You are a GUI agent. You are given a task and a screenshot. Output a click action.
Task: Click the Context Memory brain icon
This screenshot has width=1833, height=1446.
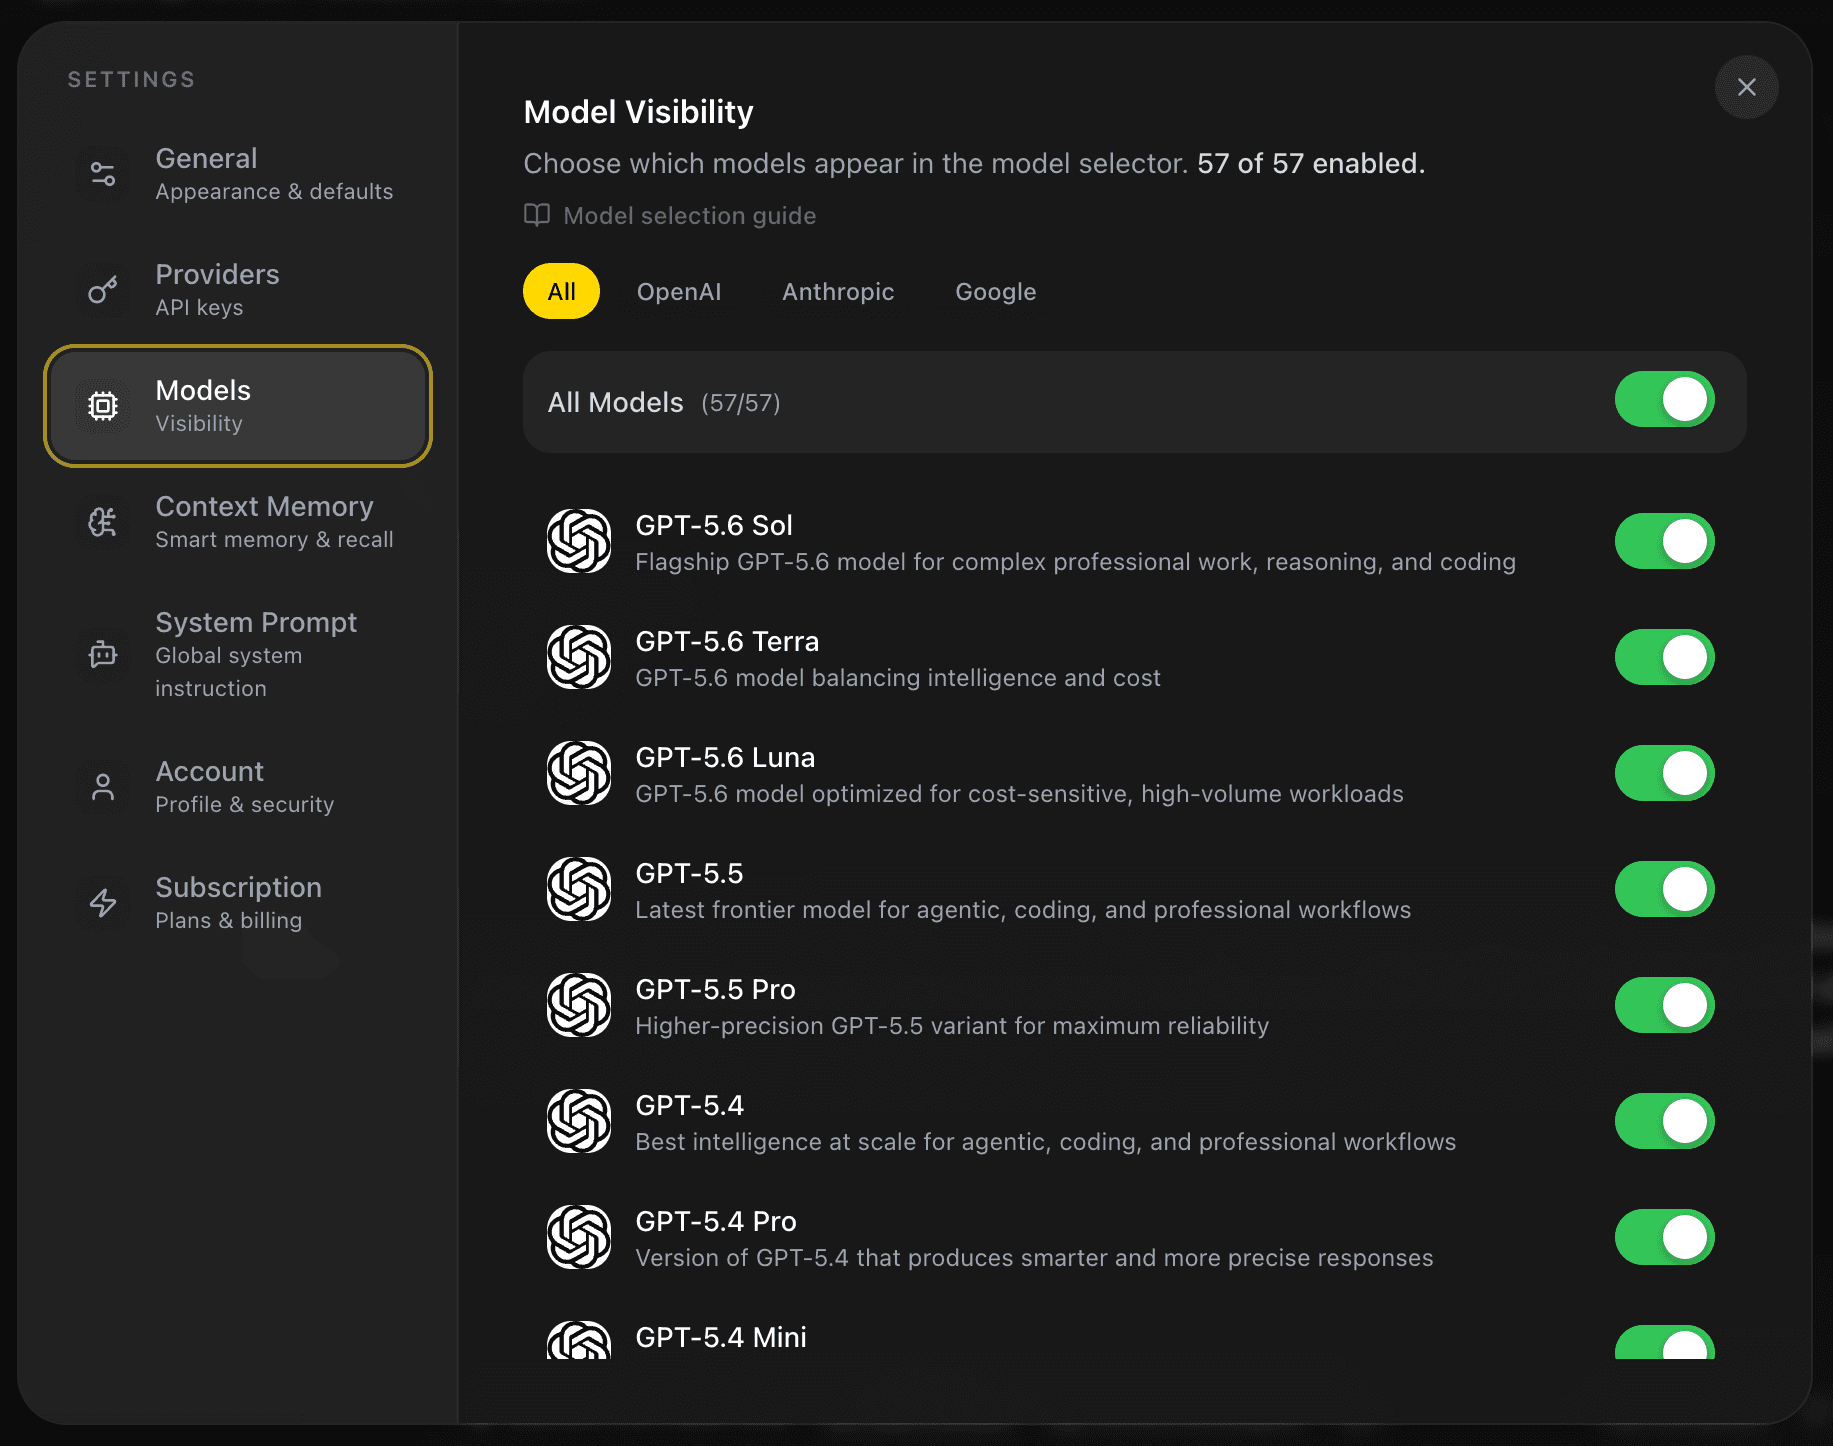pos(103,522)
